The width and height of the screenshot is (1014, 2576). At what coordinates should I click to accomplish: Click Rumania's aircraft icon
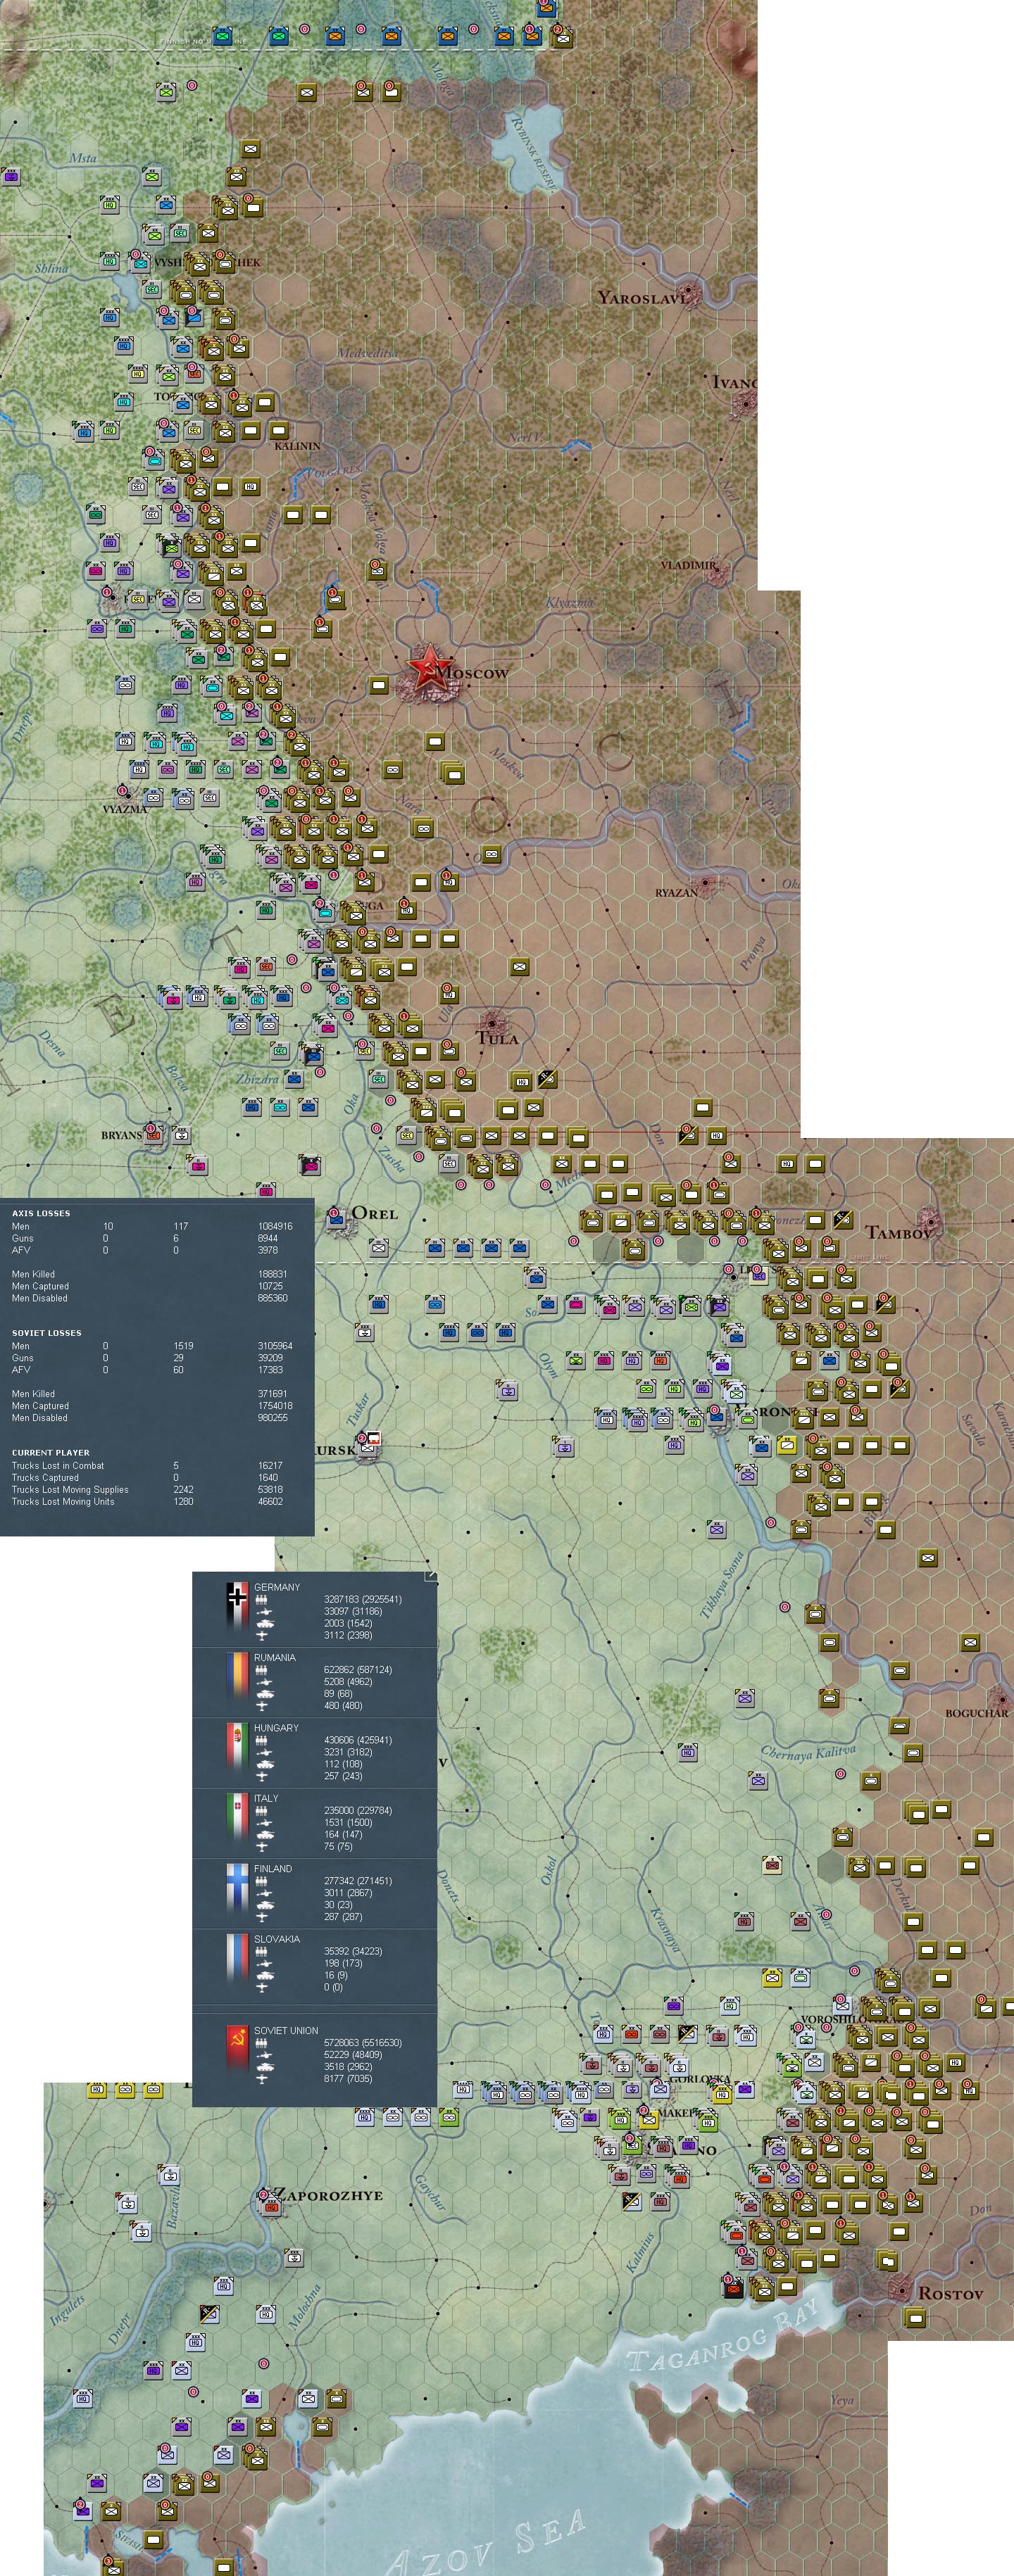click(263, 1706)
